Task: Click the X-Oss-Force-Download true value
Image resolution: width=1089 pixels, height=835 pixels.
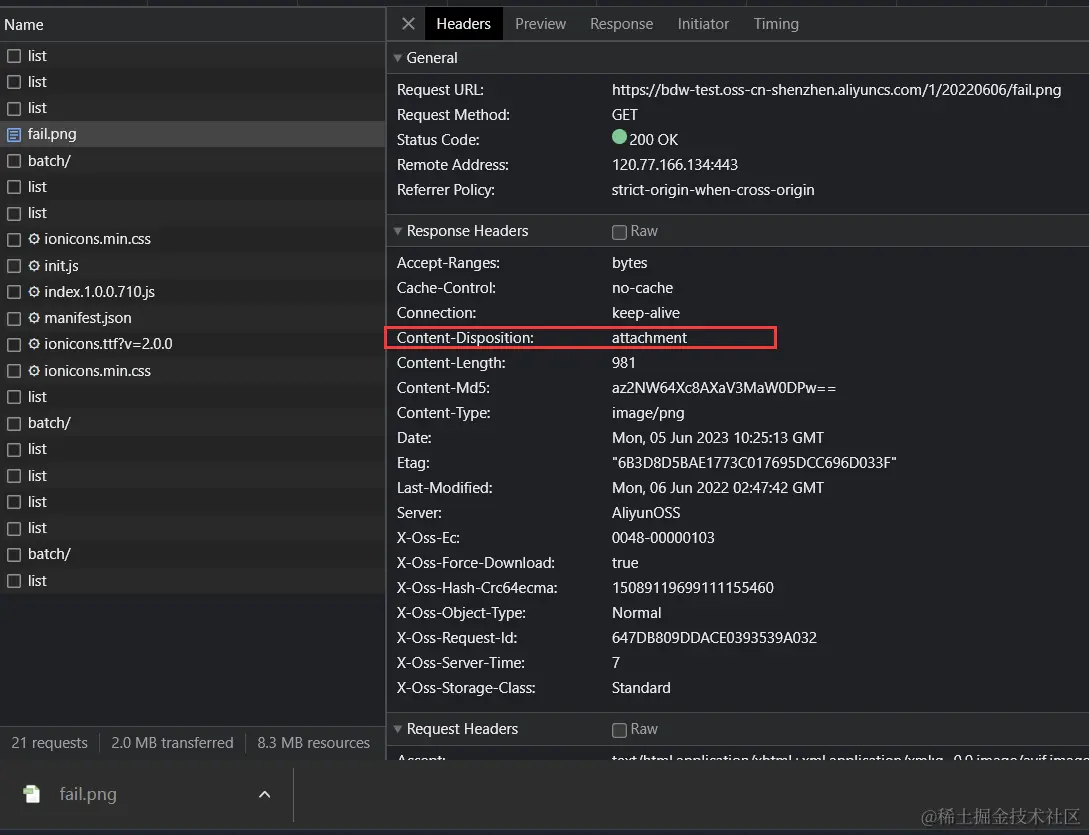Action: pos(625,563)
